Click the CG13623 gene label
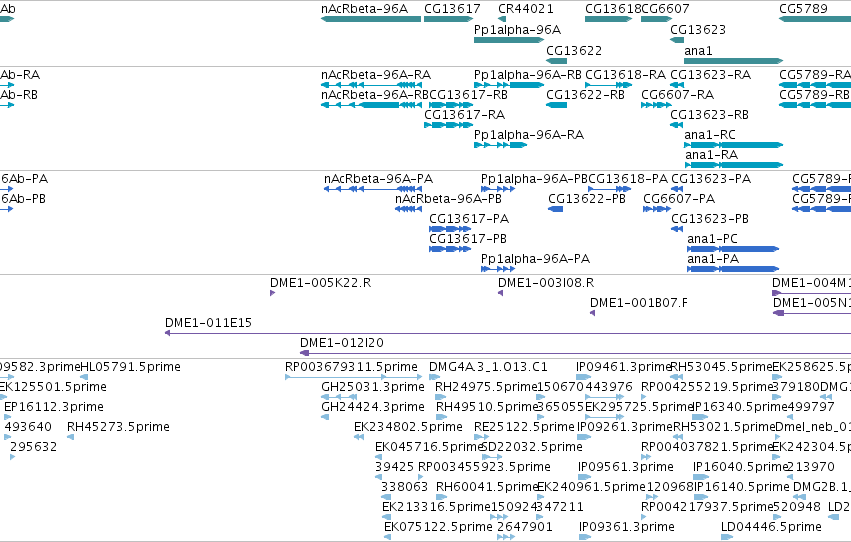Screen dimensions: 851x542 tap(698, 30)
